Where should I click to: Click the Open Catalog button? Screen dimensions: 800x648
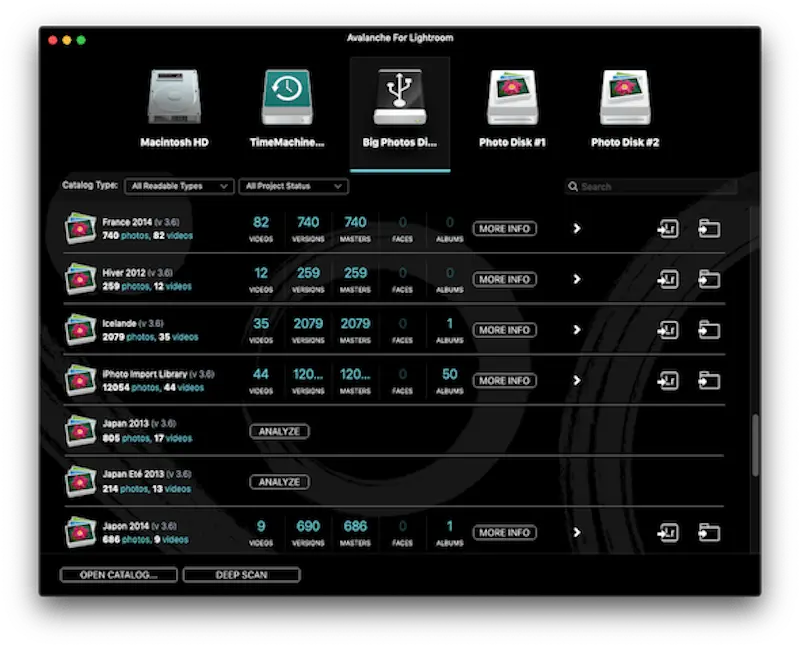point(118,575)
